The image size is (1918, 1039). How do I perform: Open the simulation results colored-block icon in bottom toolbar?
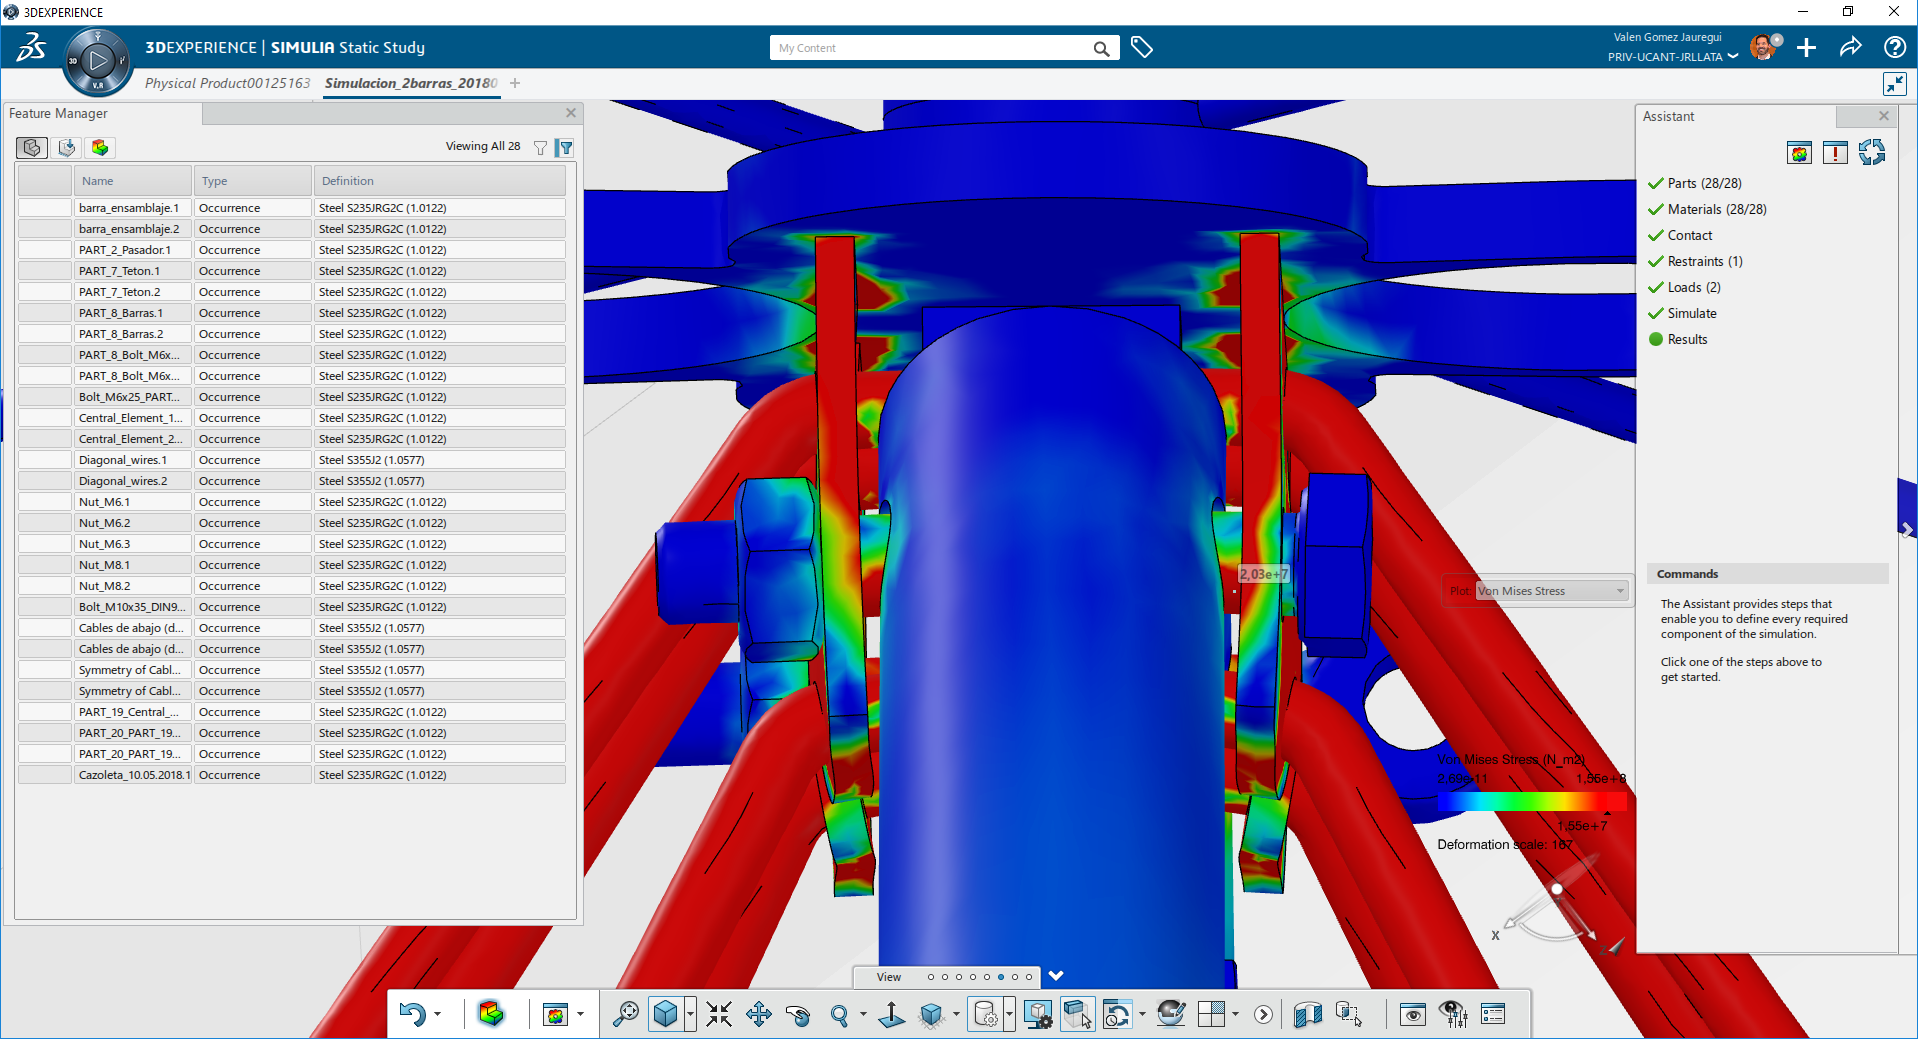pos(491,1014)
